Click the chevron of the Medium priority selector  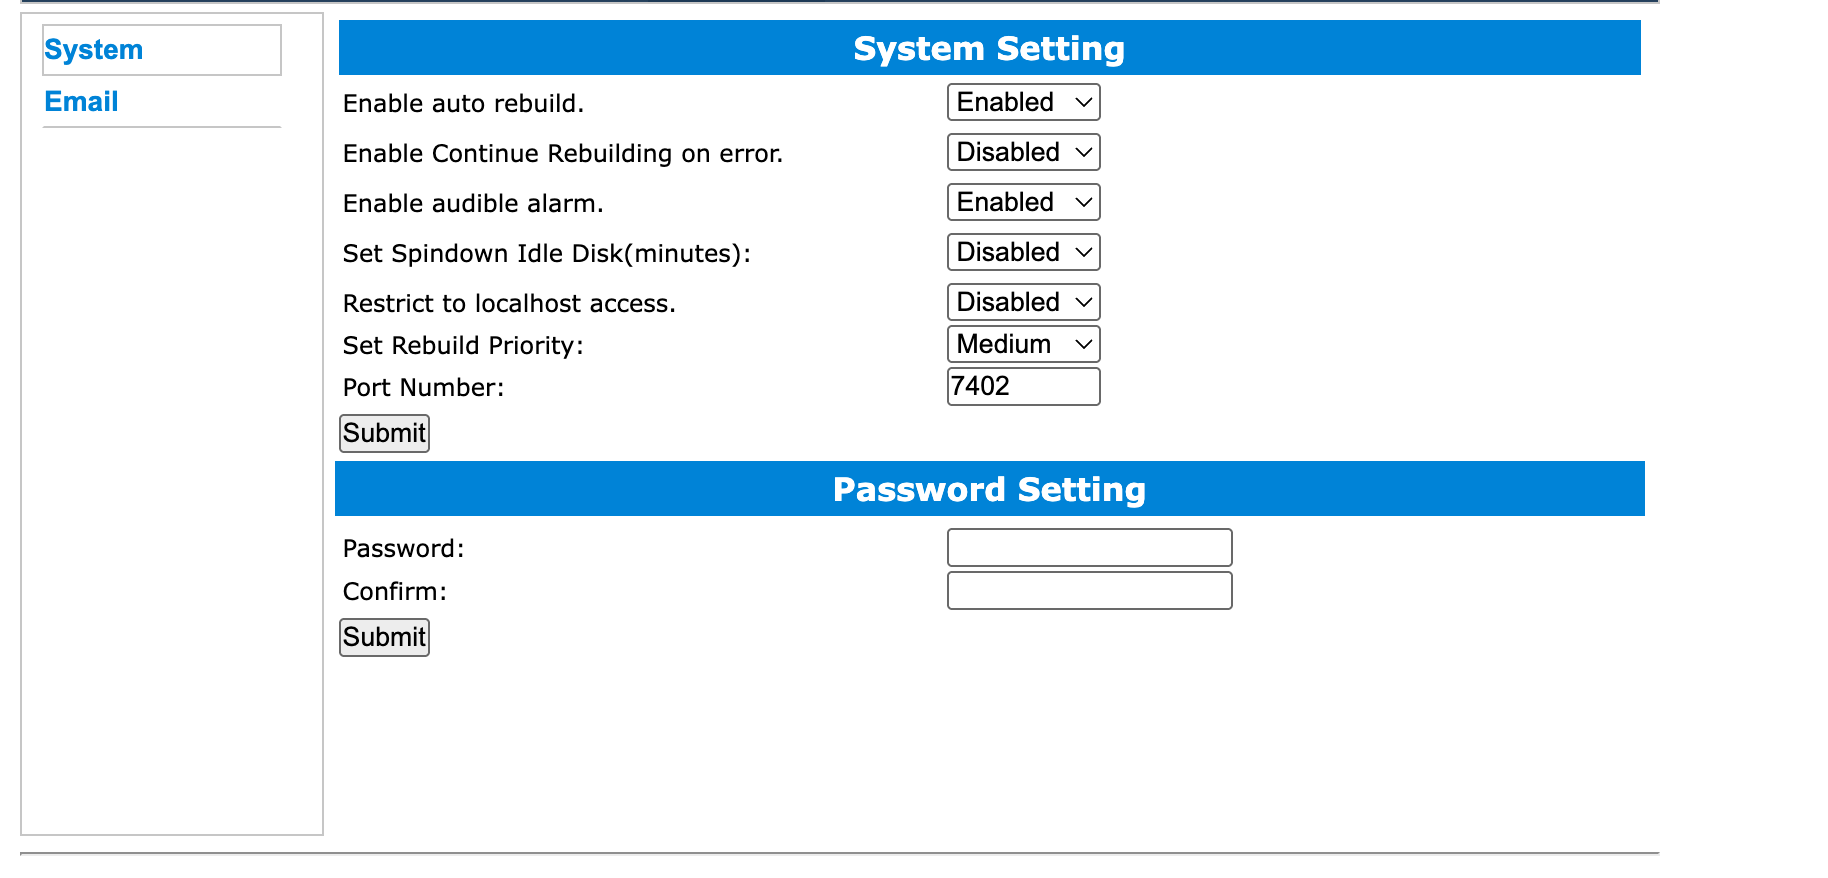click(1083, 345)
